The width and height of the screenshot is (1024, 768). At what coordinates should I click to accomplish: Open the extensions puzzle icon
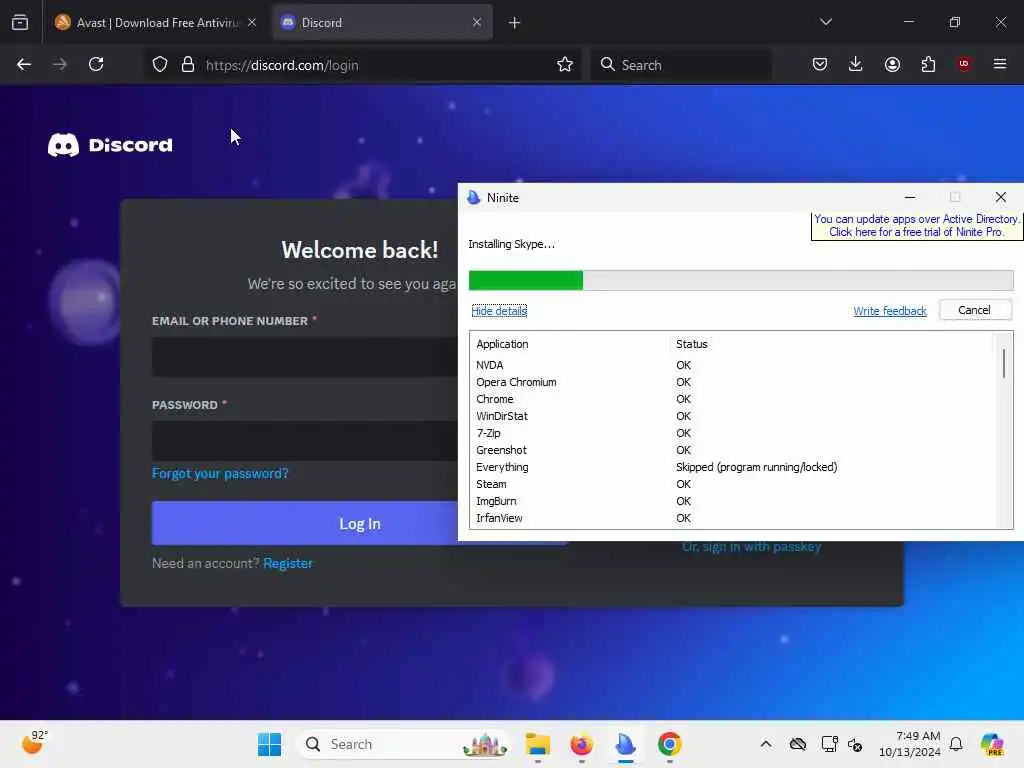point(928,64)
